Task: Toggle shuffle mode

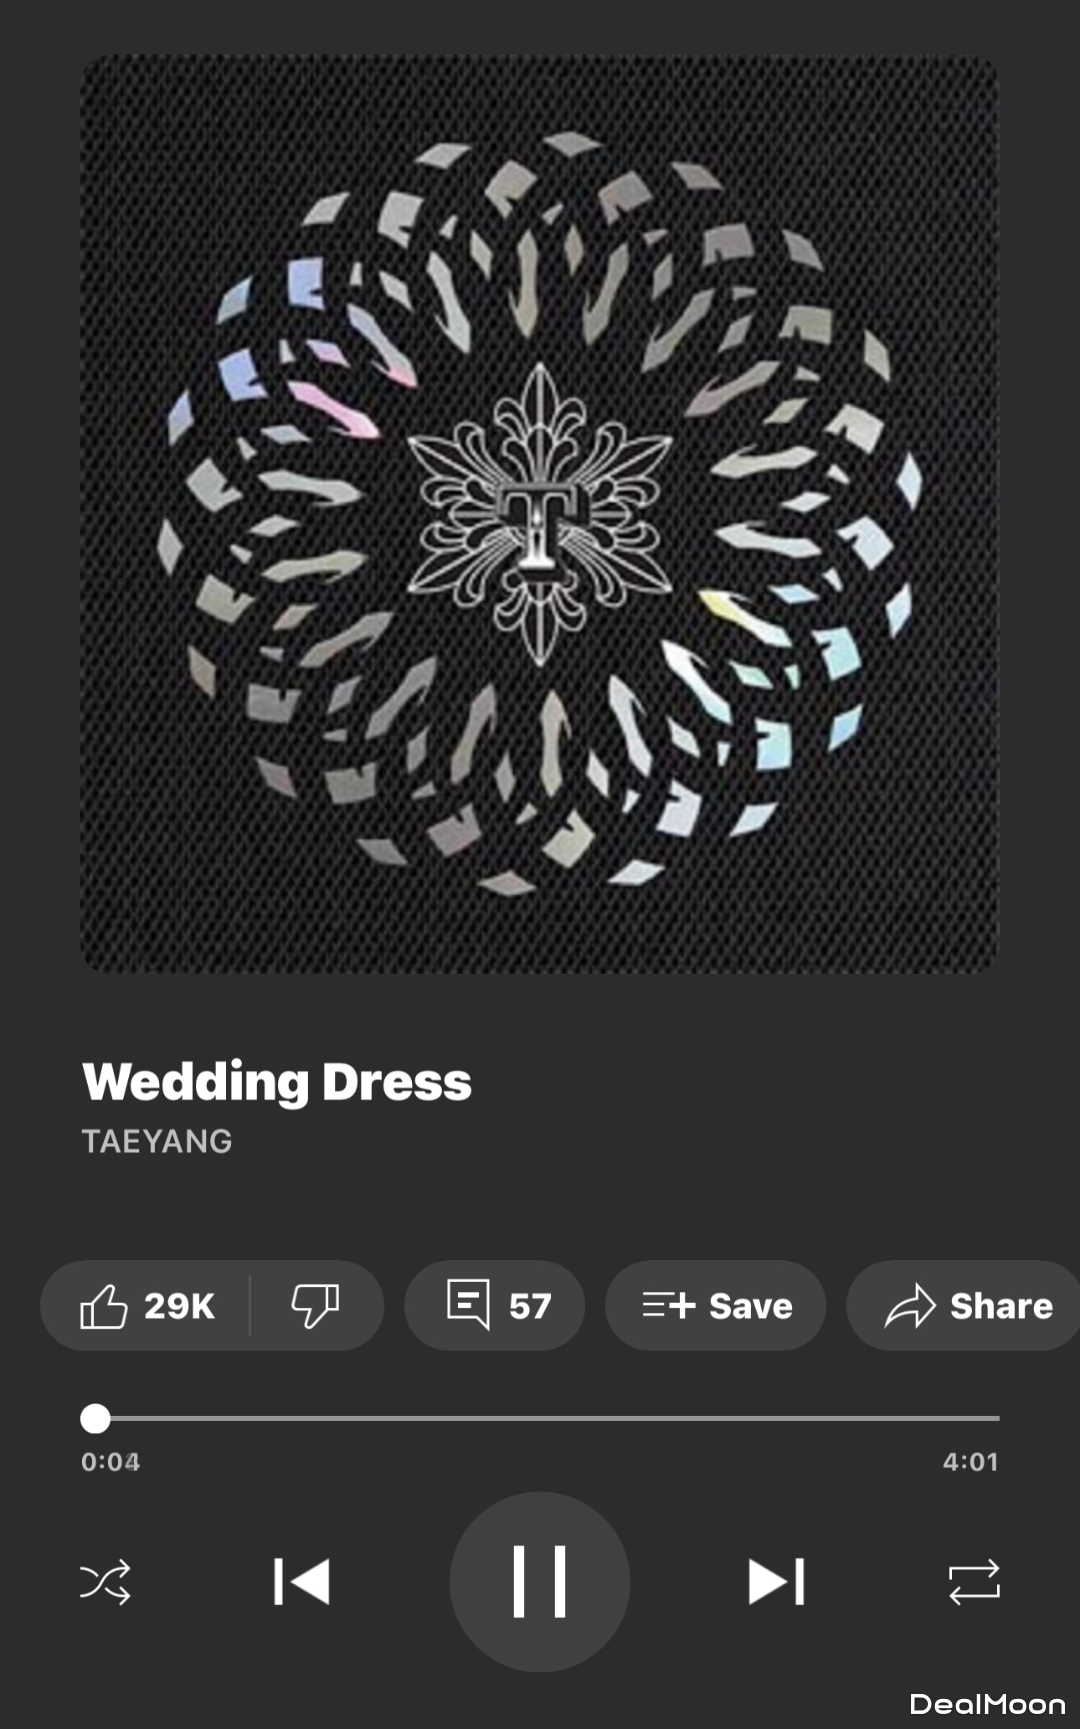Action: click(105, 1582)
